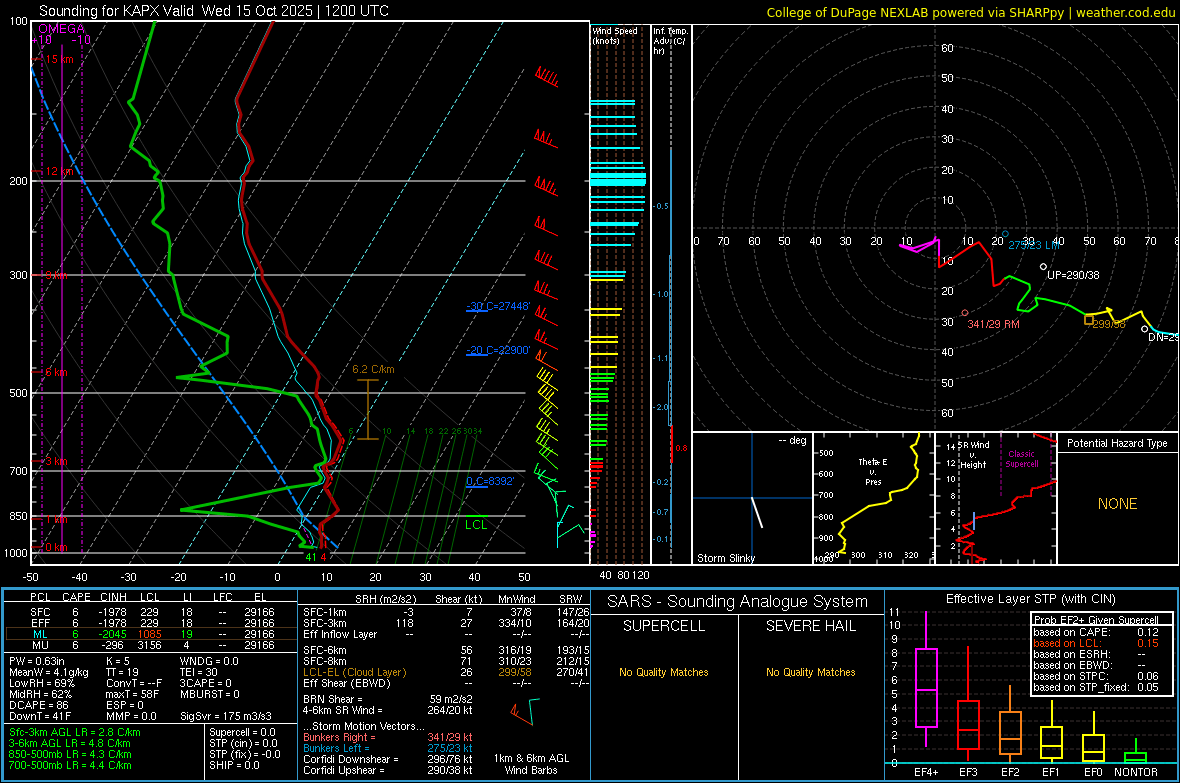
Task: Click the 'SARS - Sounding Analogue System' heading
Action: pos(737,602)
